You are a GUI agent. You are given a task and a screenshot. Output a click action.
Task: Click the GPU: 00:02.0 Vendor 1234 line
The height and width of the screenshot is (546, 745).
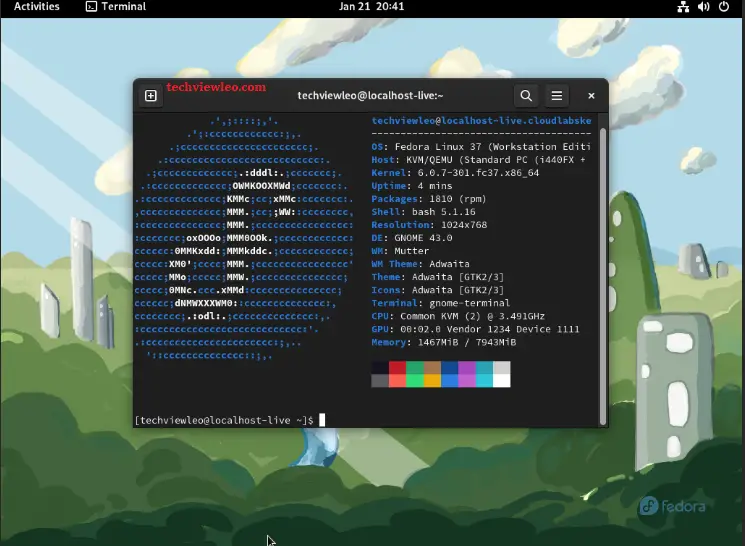pyautogui.click(x=475, y=329)
